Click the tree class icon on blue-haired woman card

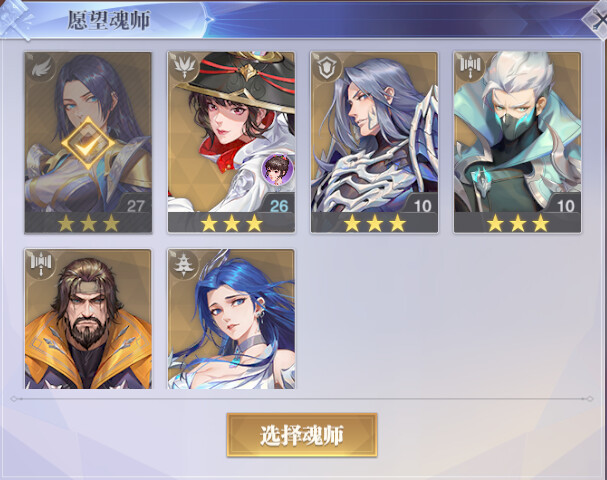[184, 265]
